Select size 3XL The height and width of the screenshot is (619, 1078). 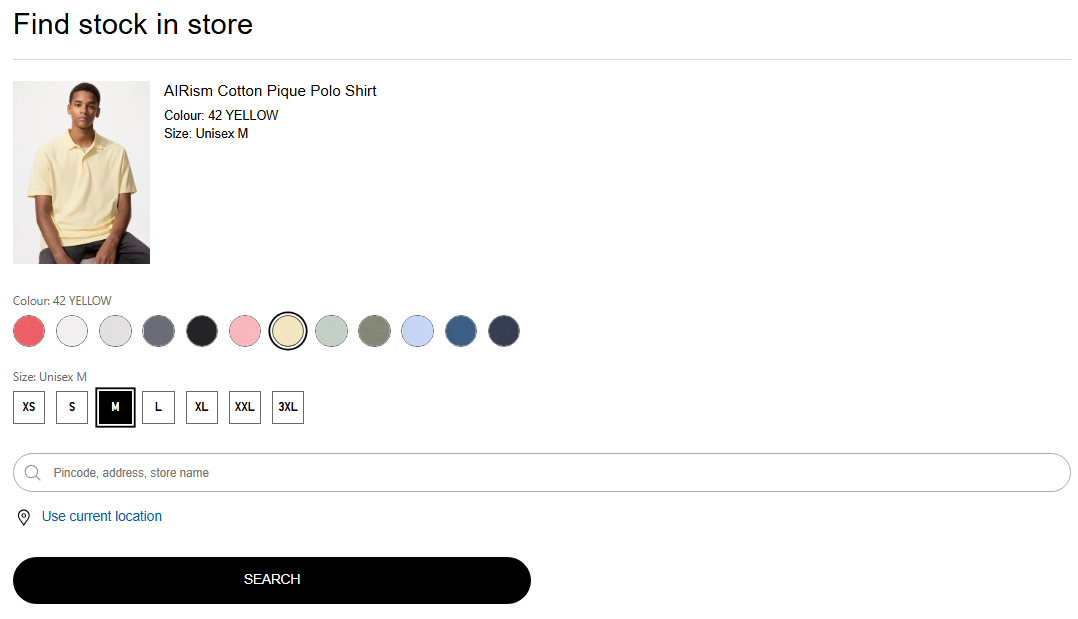point(288,407)
